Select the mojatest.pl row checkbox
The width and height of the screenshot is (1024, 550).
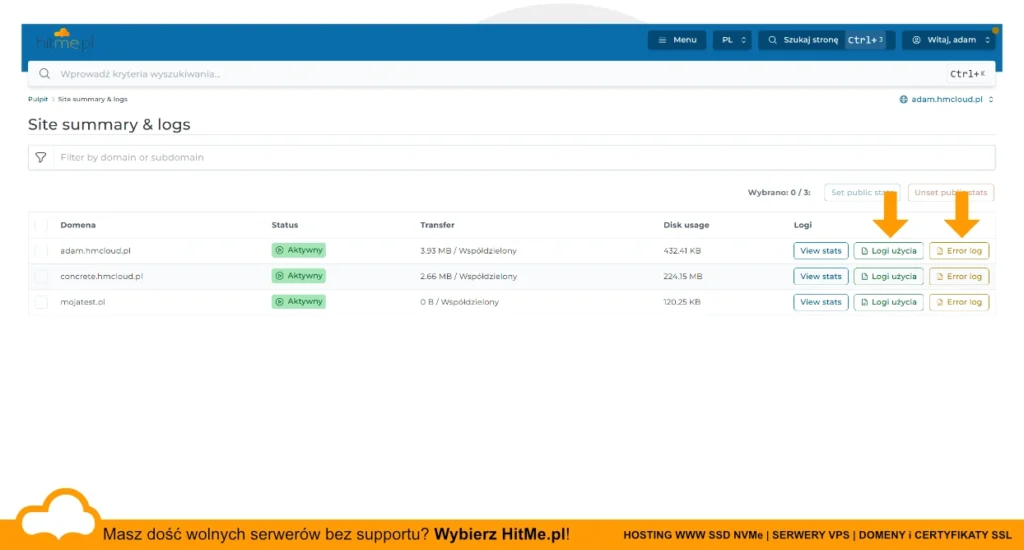point(41,302)
